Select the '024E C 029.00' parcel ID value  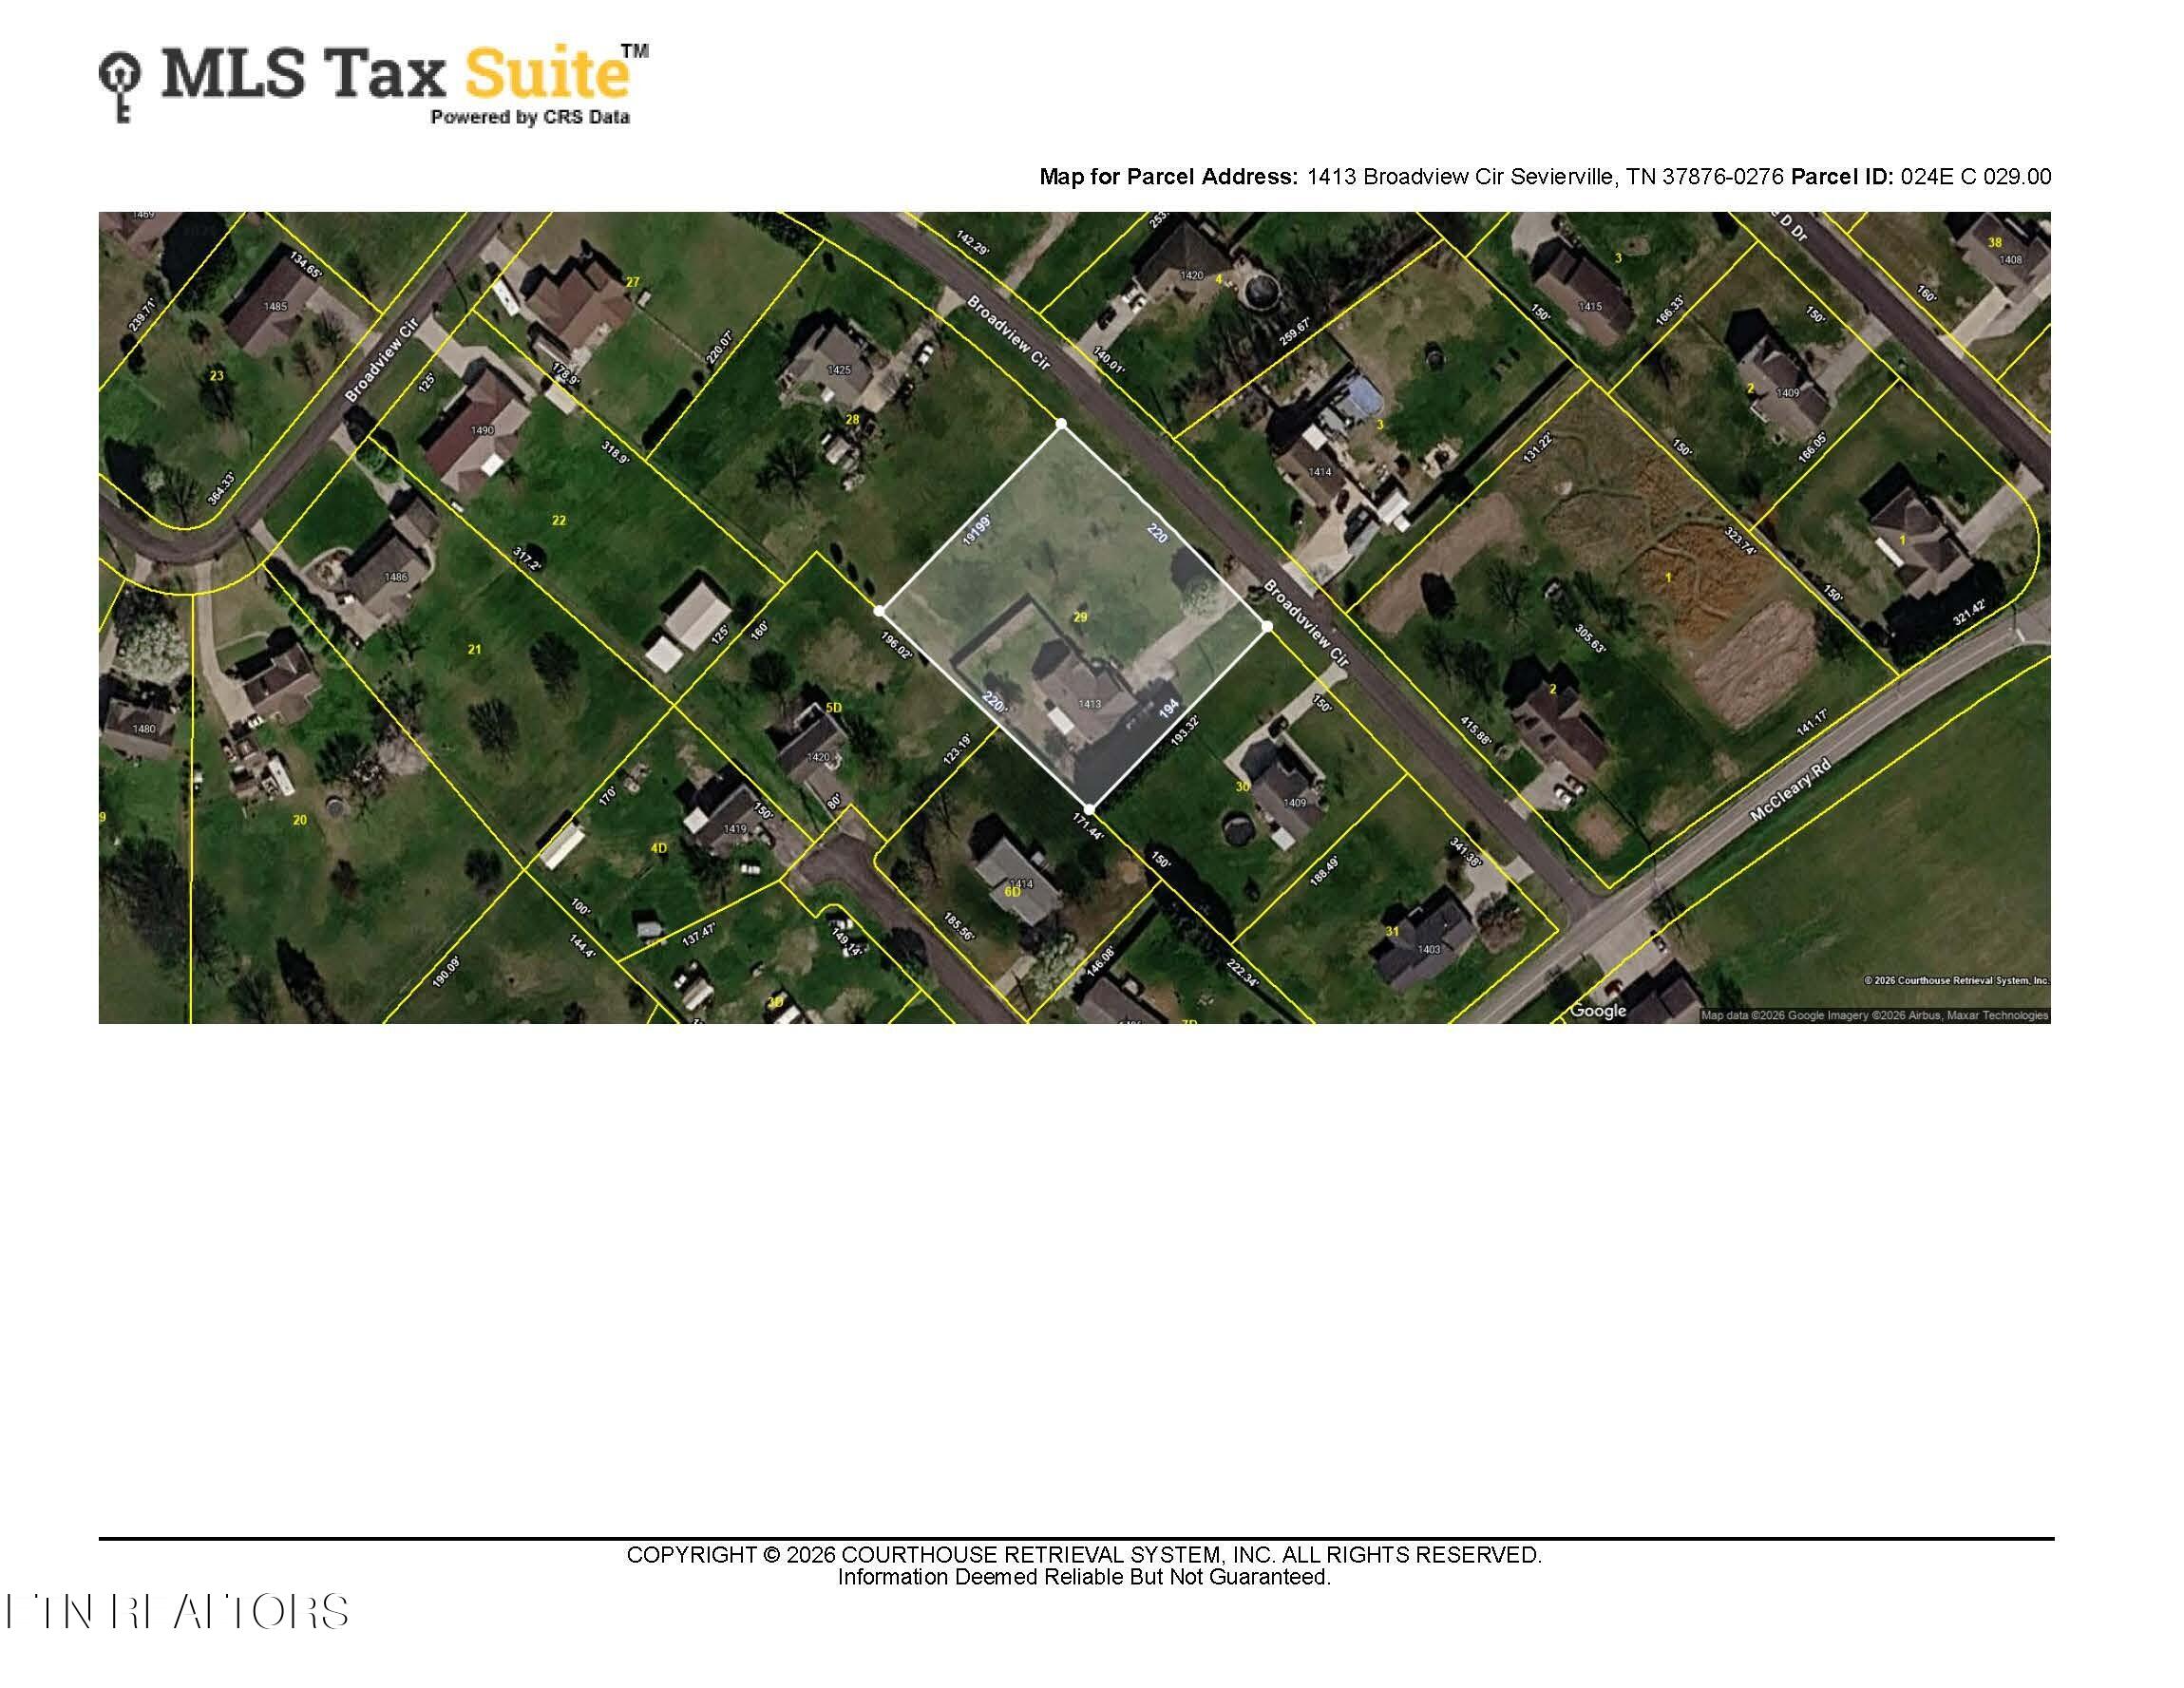coord(1976,177)
